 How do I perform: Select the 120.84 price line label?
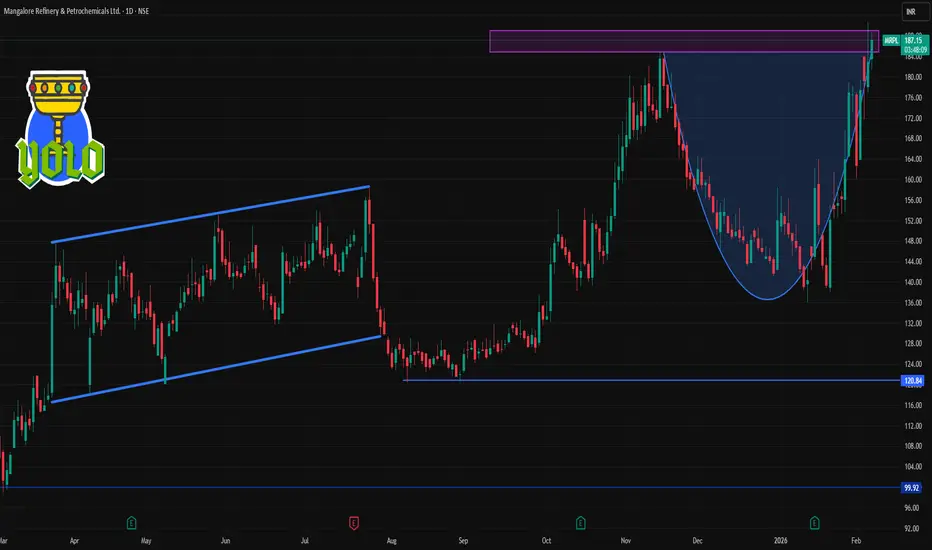point(912,381)
